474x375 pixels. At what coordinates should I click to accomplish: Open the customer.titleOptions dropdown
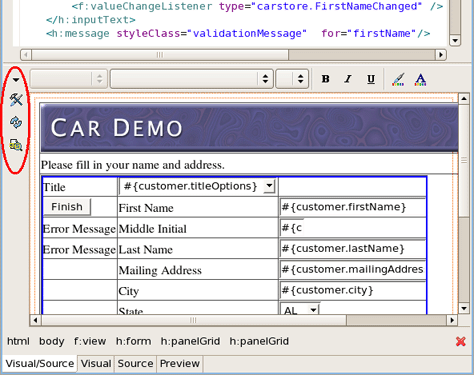coord(197,186)
